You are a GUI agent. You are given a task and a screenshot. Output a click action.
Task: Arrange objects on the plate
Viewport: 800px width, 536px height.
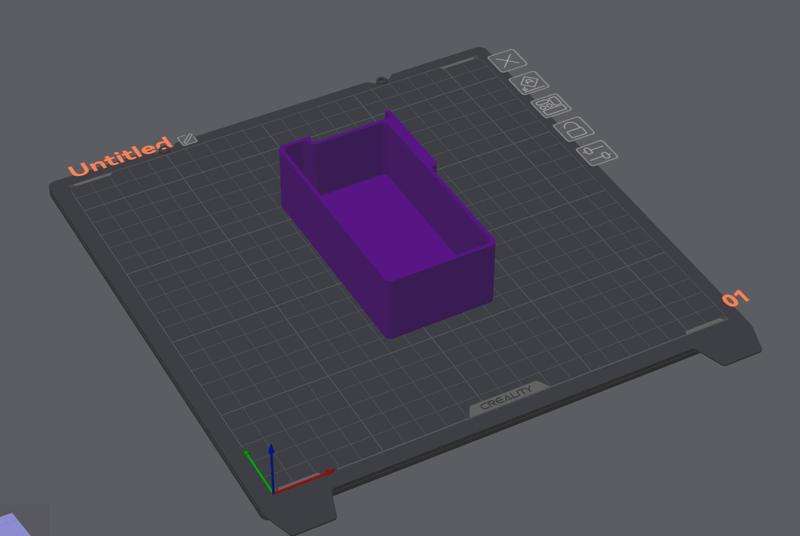[551, 106]
